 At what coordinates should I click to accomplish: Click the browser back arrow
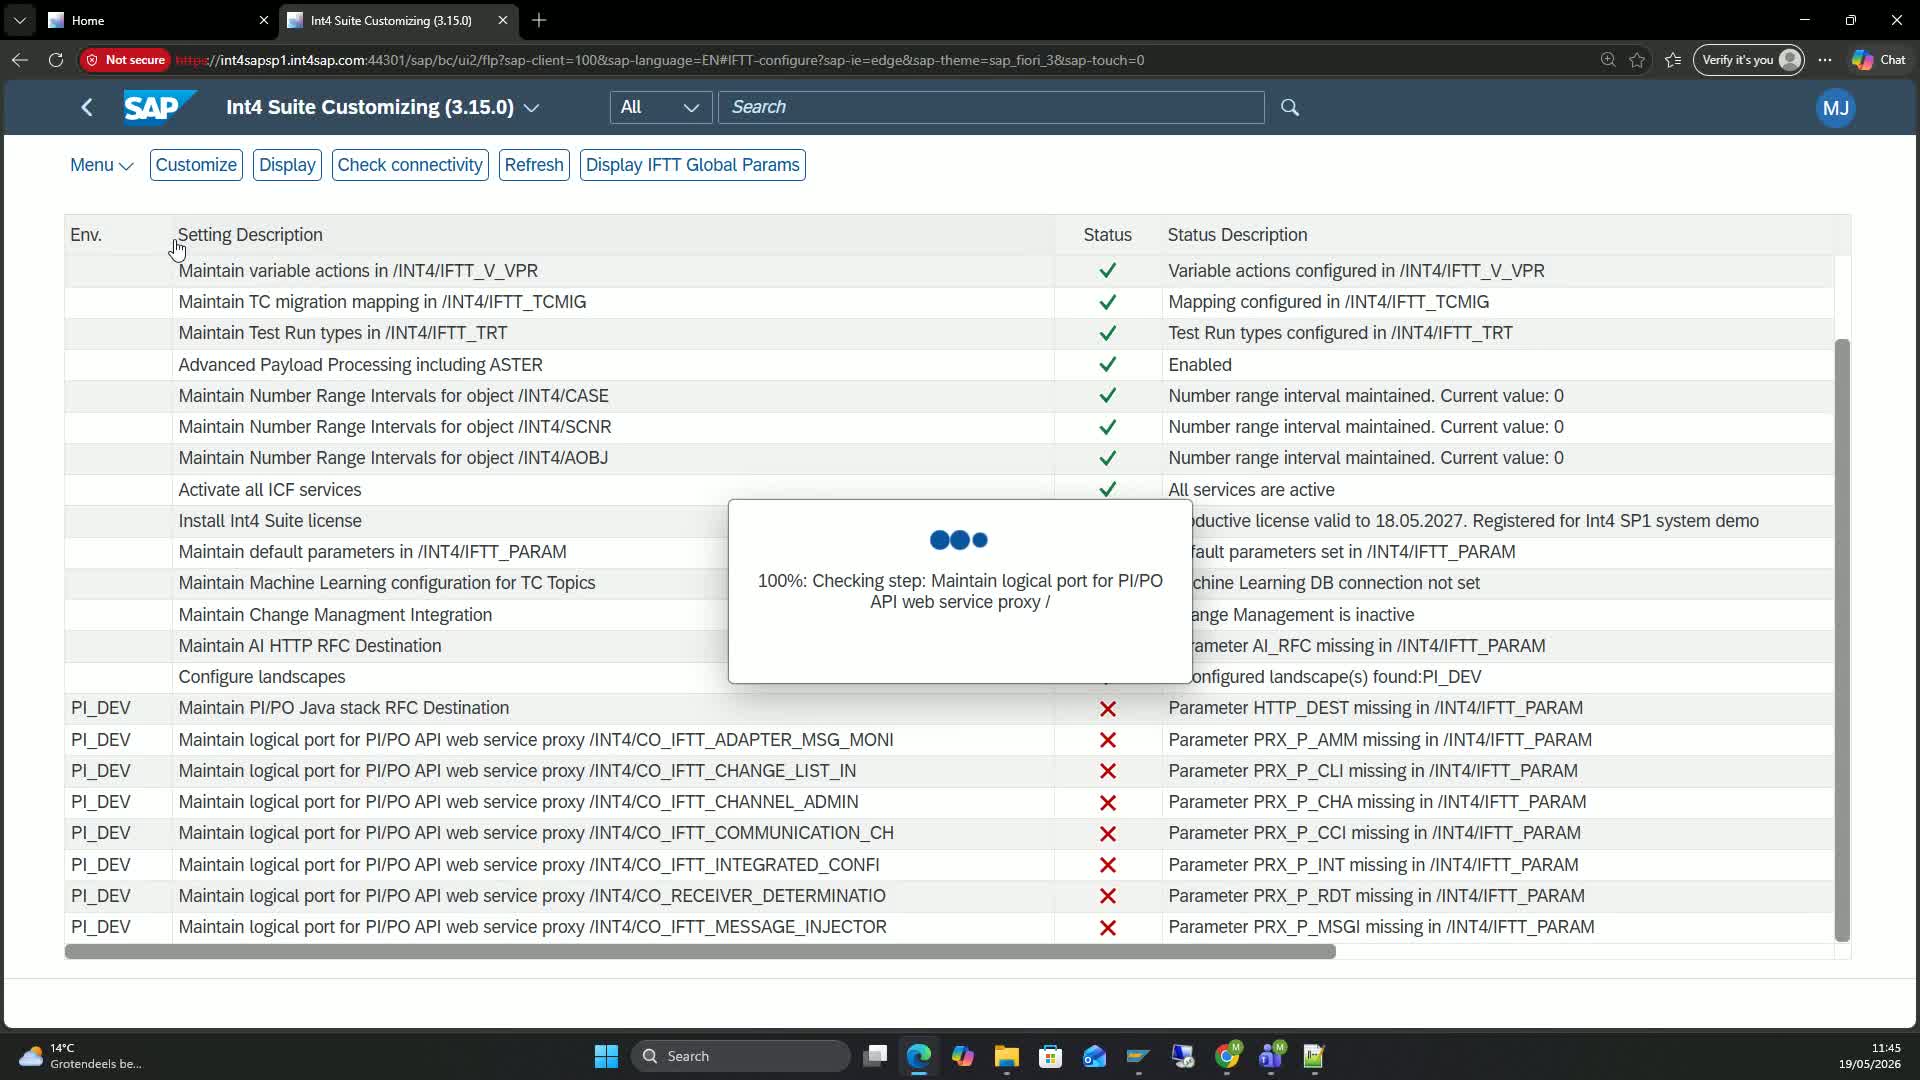[19, 60]
